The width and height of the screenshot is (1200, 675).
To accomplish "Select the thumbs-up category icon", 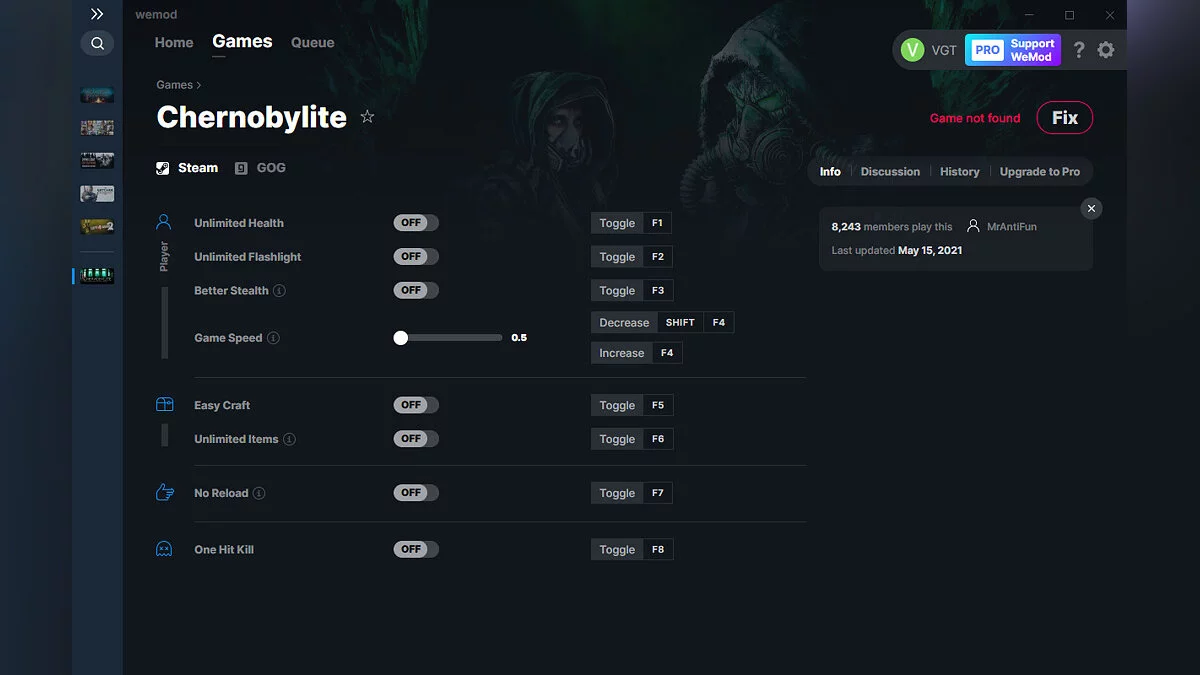I will [164, 492].
